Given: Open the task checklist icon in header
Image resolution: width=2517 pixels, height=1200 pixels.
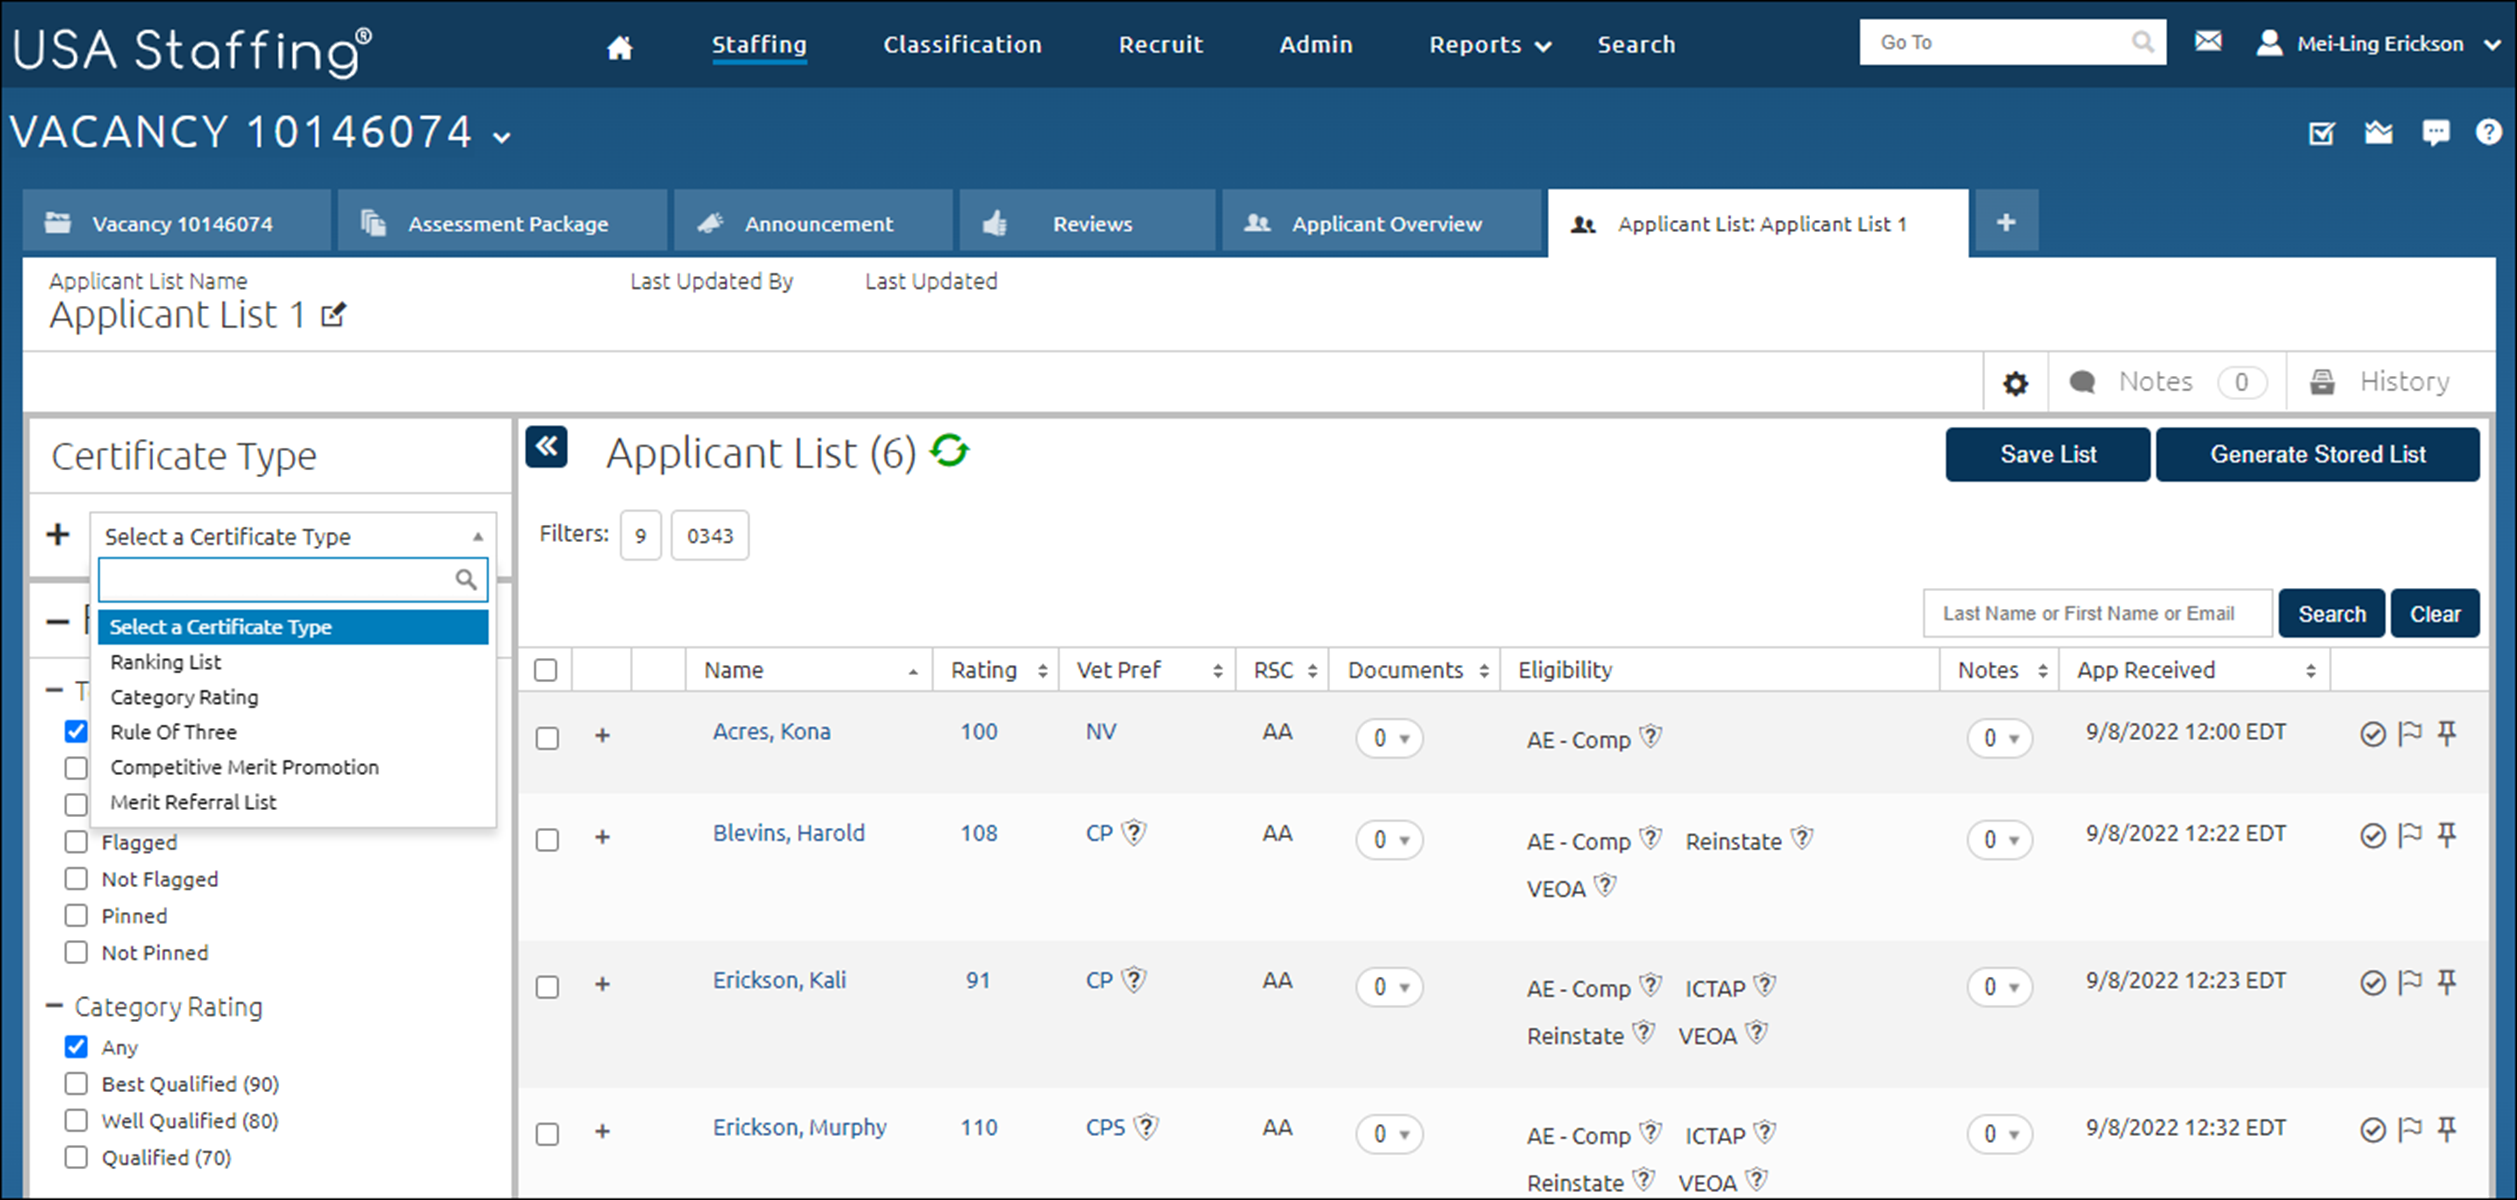Looking at the screenshot, I should tap(2321, 132).
